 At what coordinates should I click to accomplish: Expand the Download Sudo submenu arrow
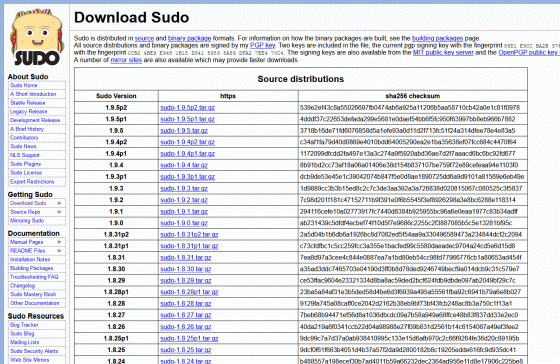pos(59,203)
